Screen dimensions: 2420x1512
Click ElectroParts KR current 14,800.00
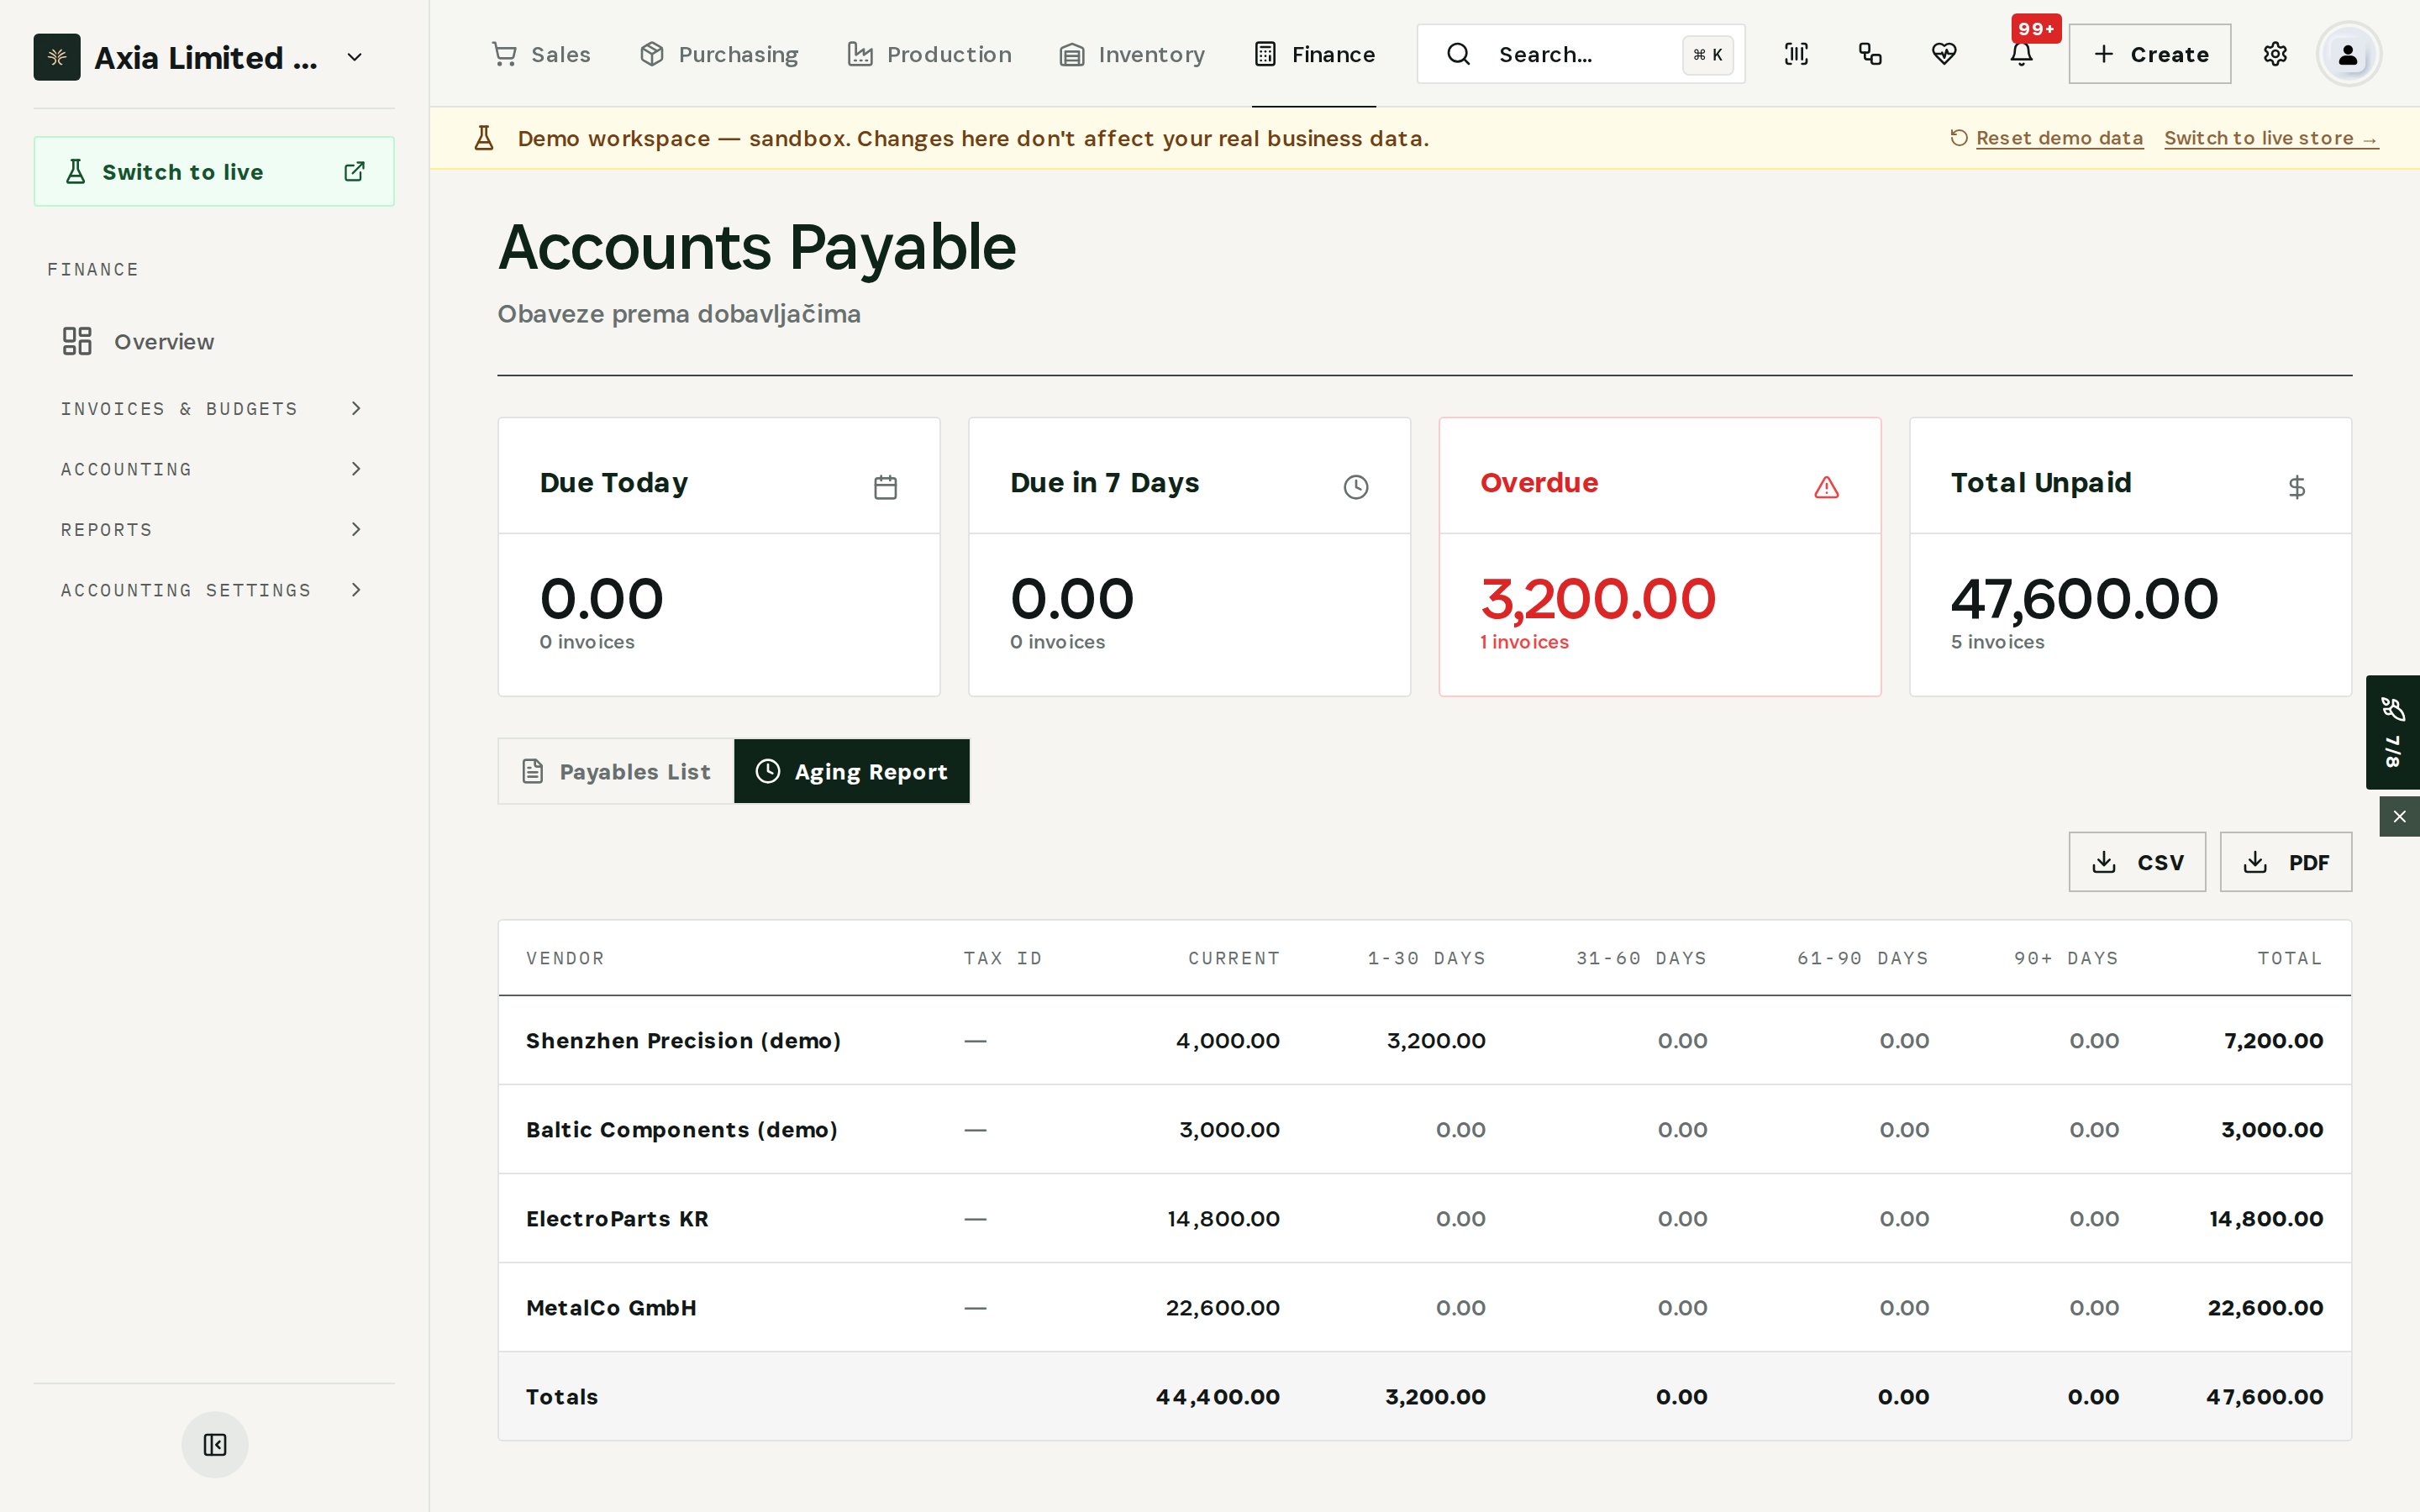point(1223,1218)
